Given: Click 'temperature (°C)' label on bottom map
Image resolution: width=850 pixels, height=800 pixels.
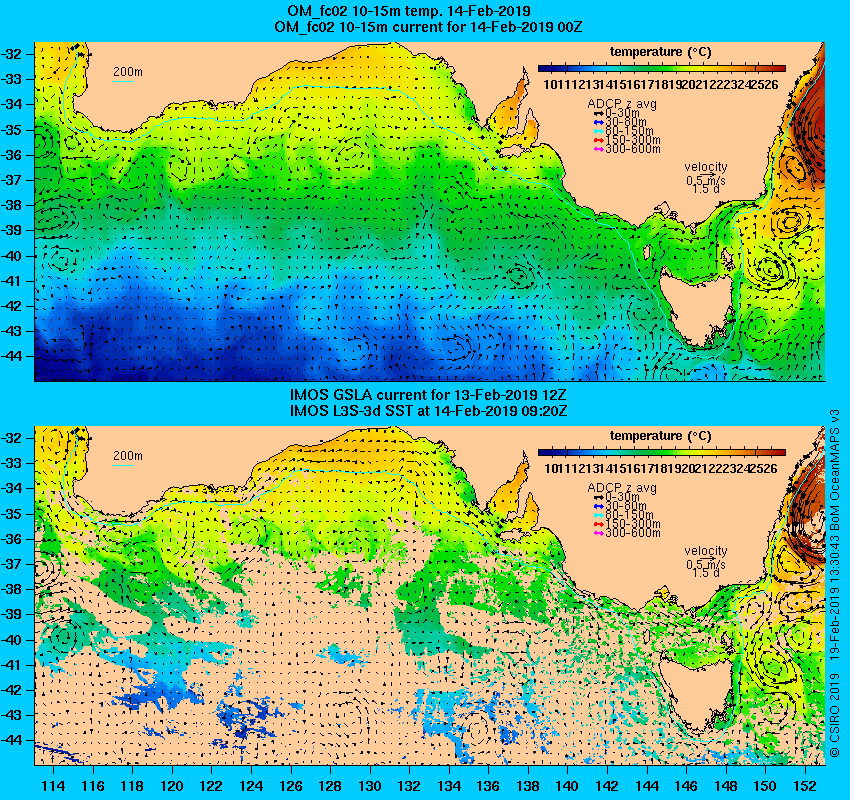Looking at the screenshot, I should 661,436.
